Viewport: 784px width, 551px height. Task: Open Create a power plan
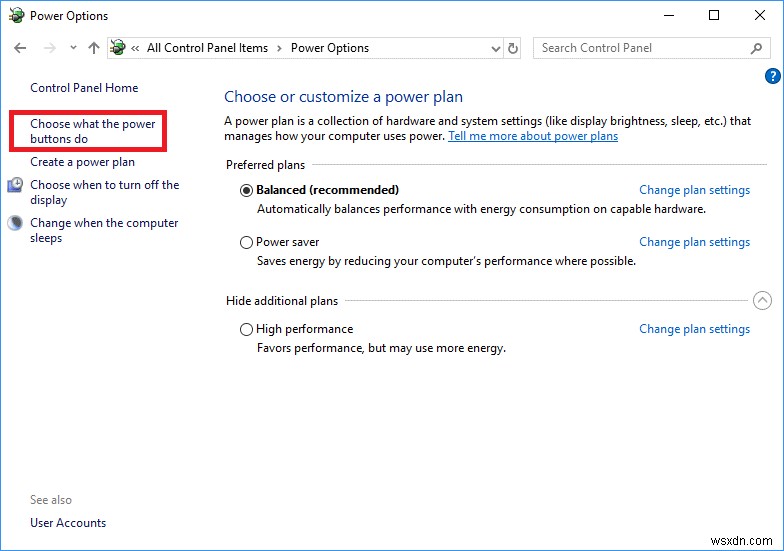[x=82, y=162]
